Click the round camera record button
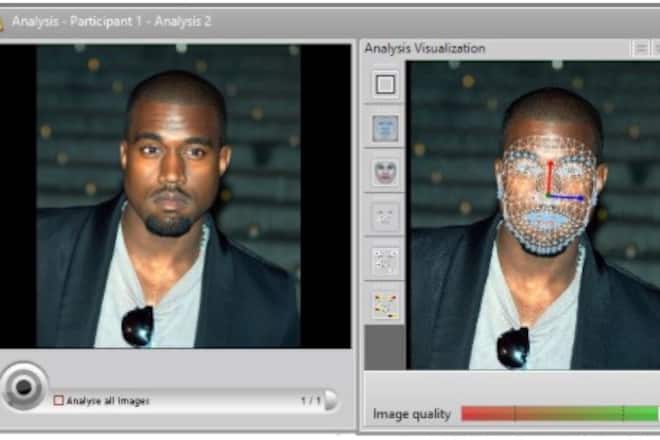The width and height of the screenshot is (660, 440). click(24, 386)
